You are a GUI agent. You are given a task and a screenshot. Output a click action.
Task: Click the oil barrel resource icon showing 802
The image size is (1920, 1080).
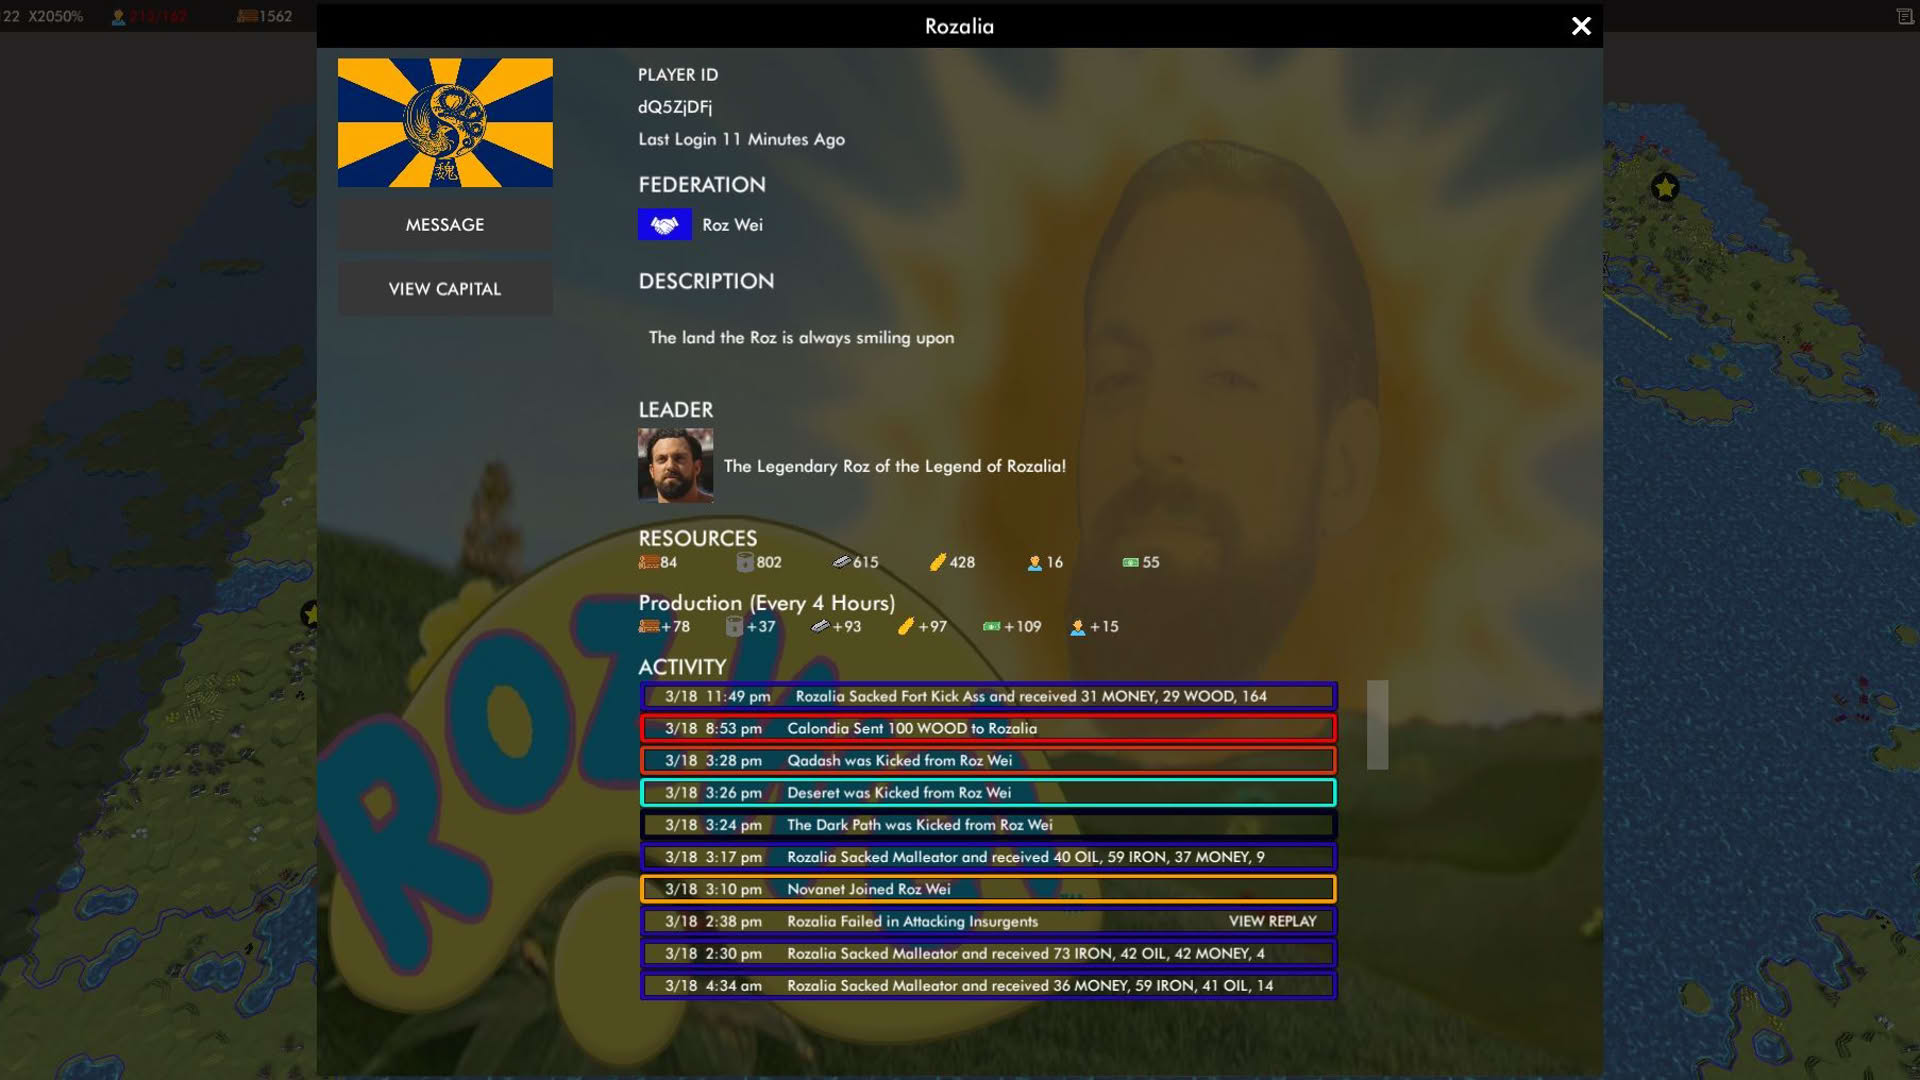click(745, 562)
